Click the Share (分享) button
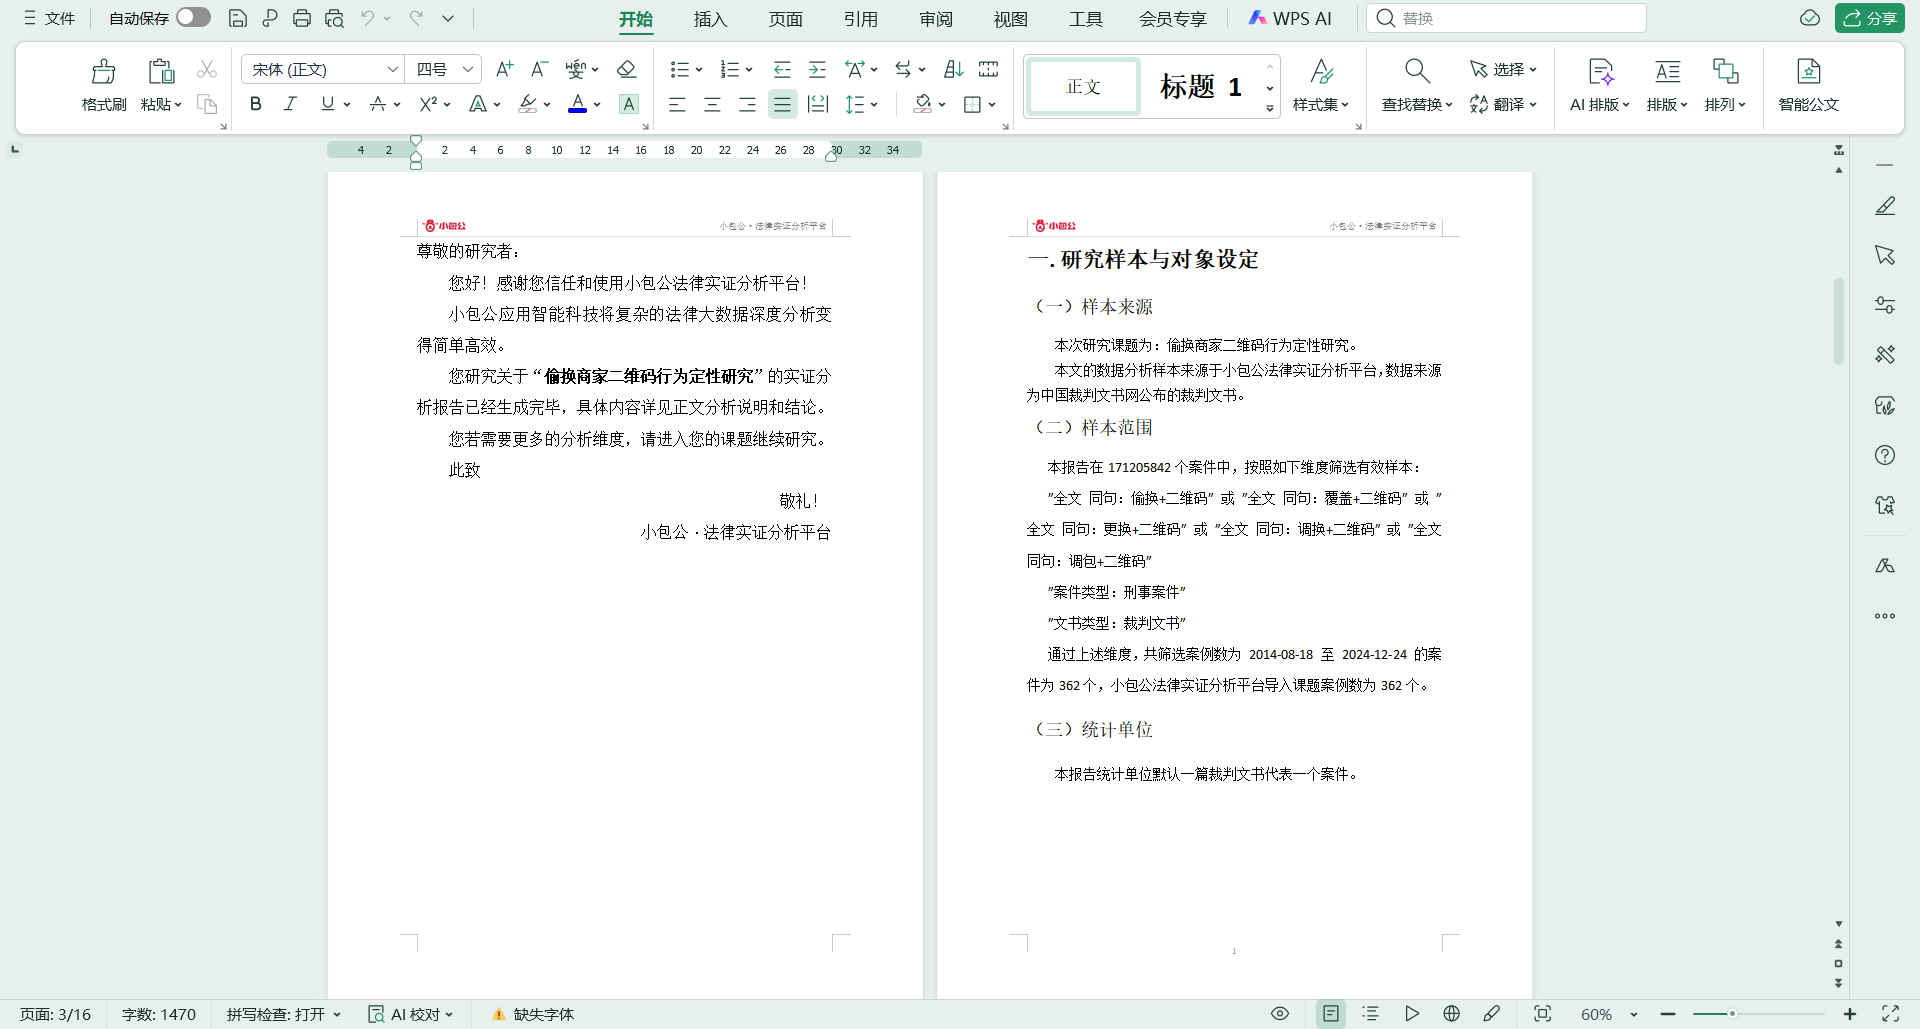Viewport: 1920px width, 1029px height. (1869, 18)
